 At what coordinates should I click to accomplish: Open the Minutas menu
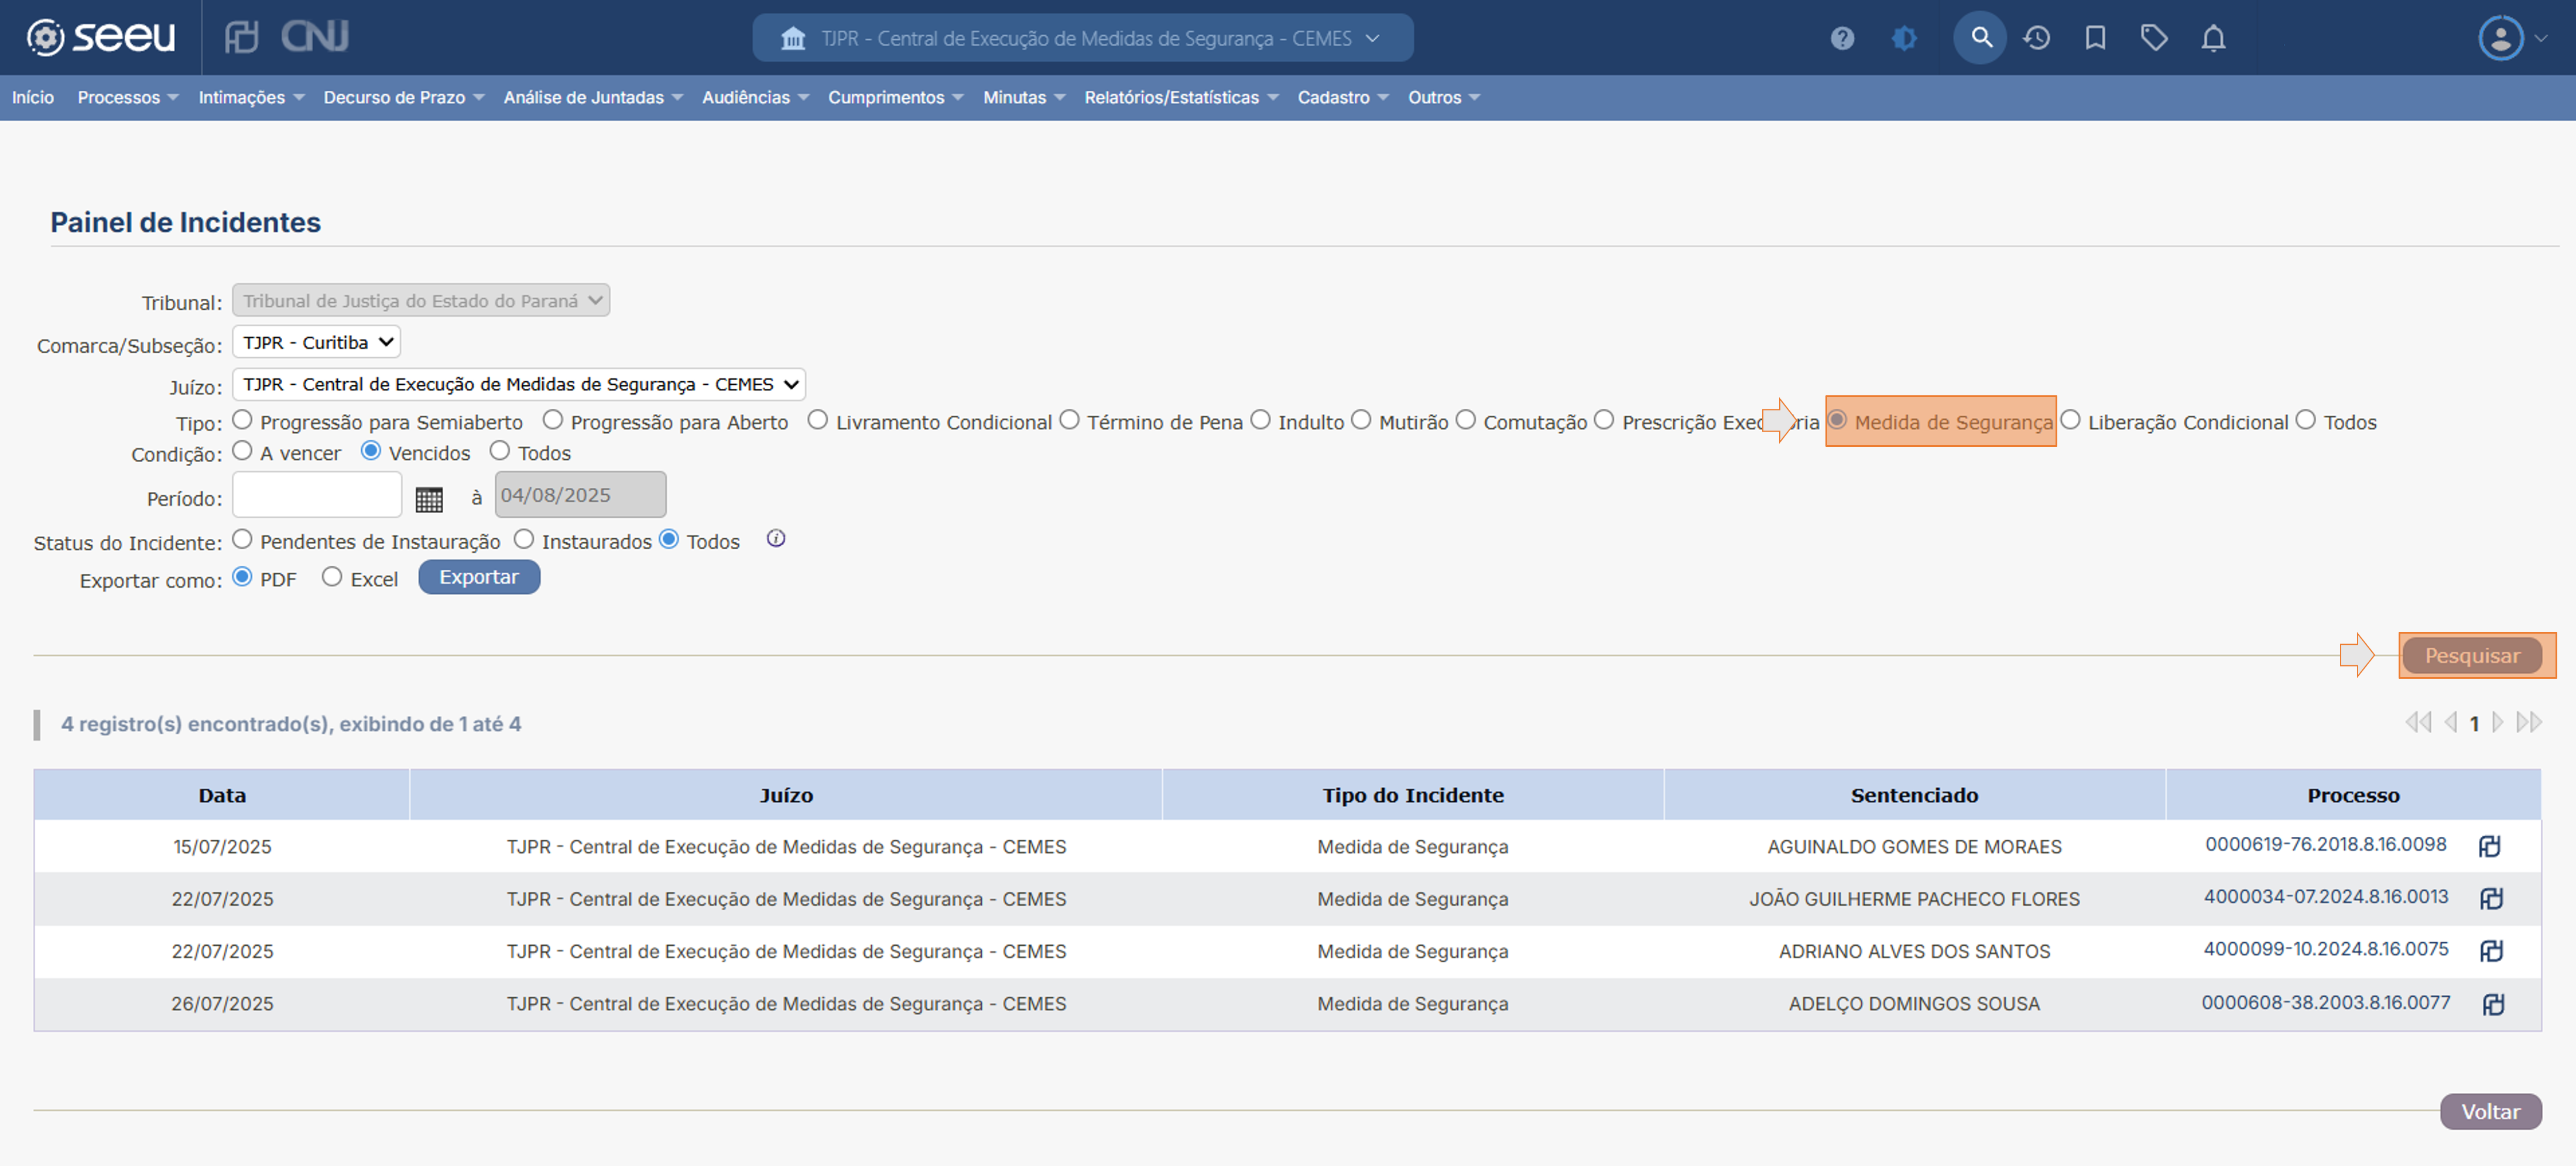[1024, 97]
